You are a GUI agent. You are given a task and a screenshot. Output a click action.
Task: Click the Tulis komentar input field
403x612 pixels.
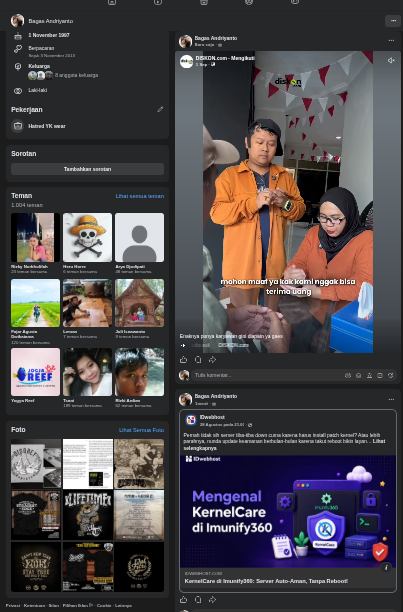267,375
